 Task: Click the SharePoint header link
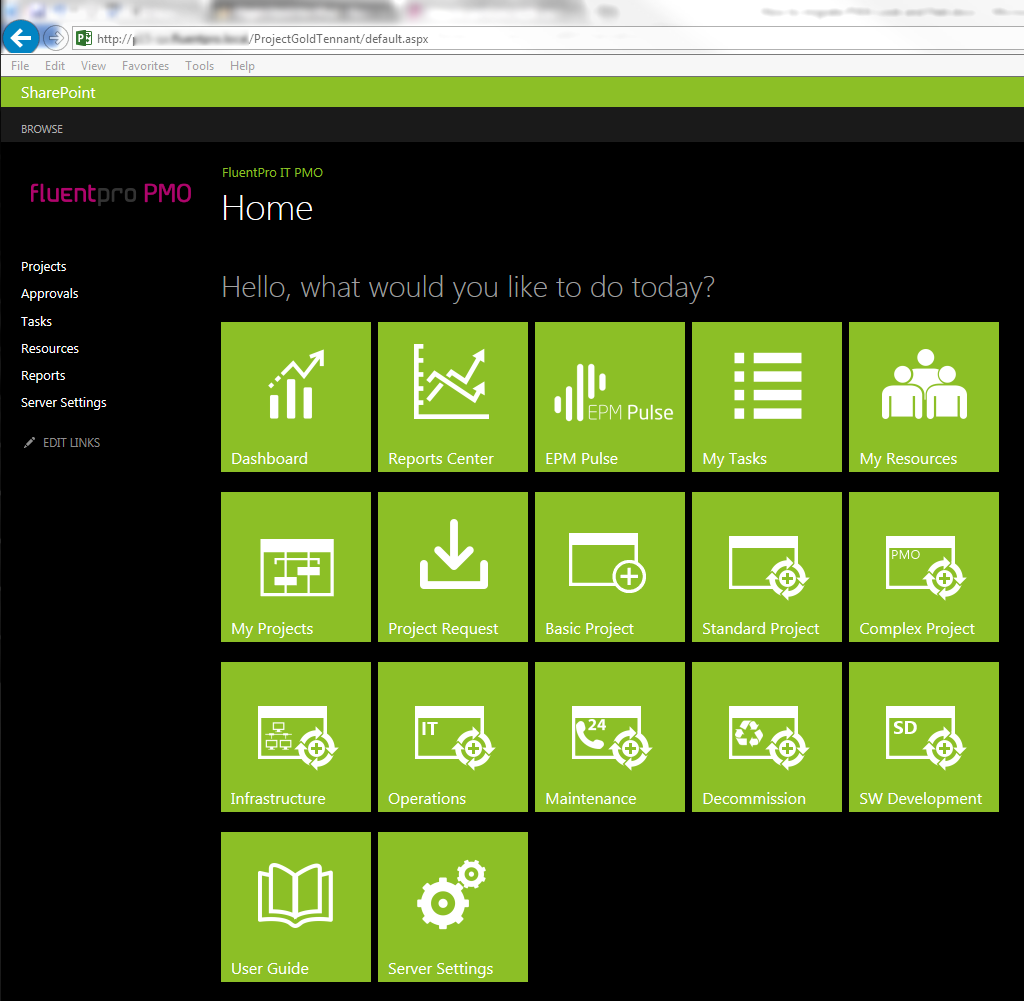point(58,93)
